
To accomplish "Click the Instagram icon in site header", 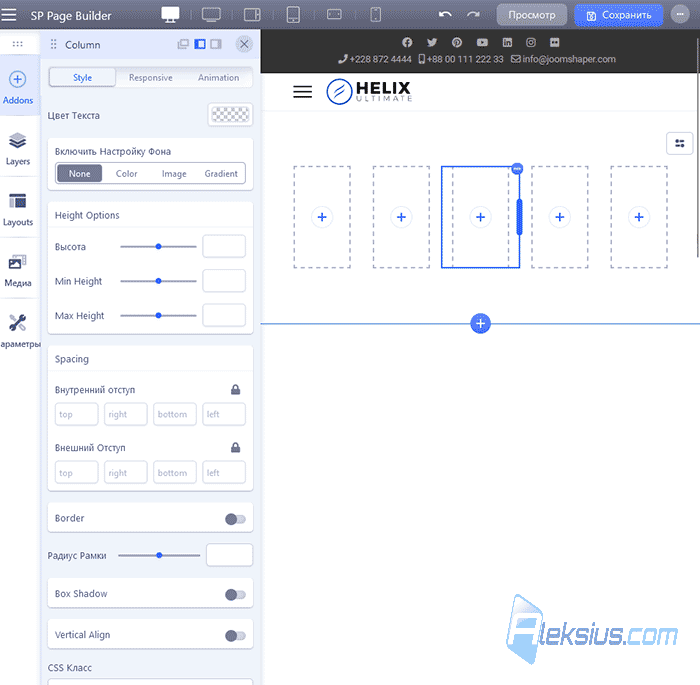I will pyautogui.click(x=531, y=42).
